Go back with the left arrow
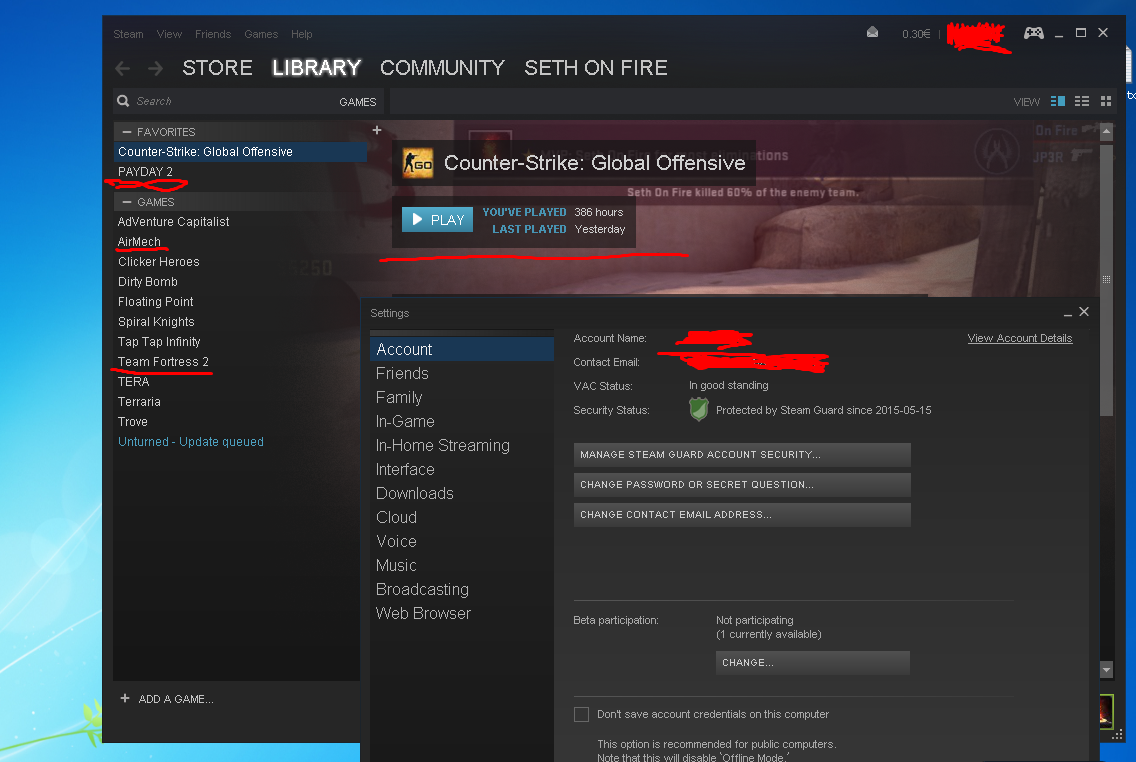 [122, 68]
